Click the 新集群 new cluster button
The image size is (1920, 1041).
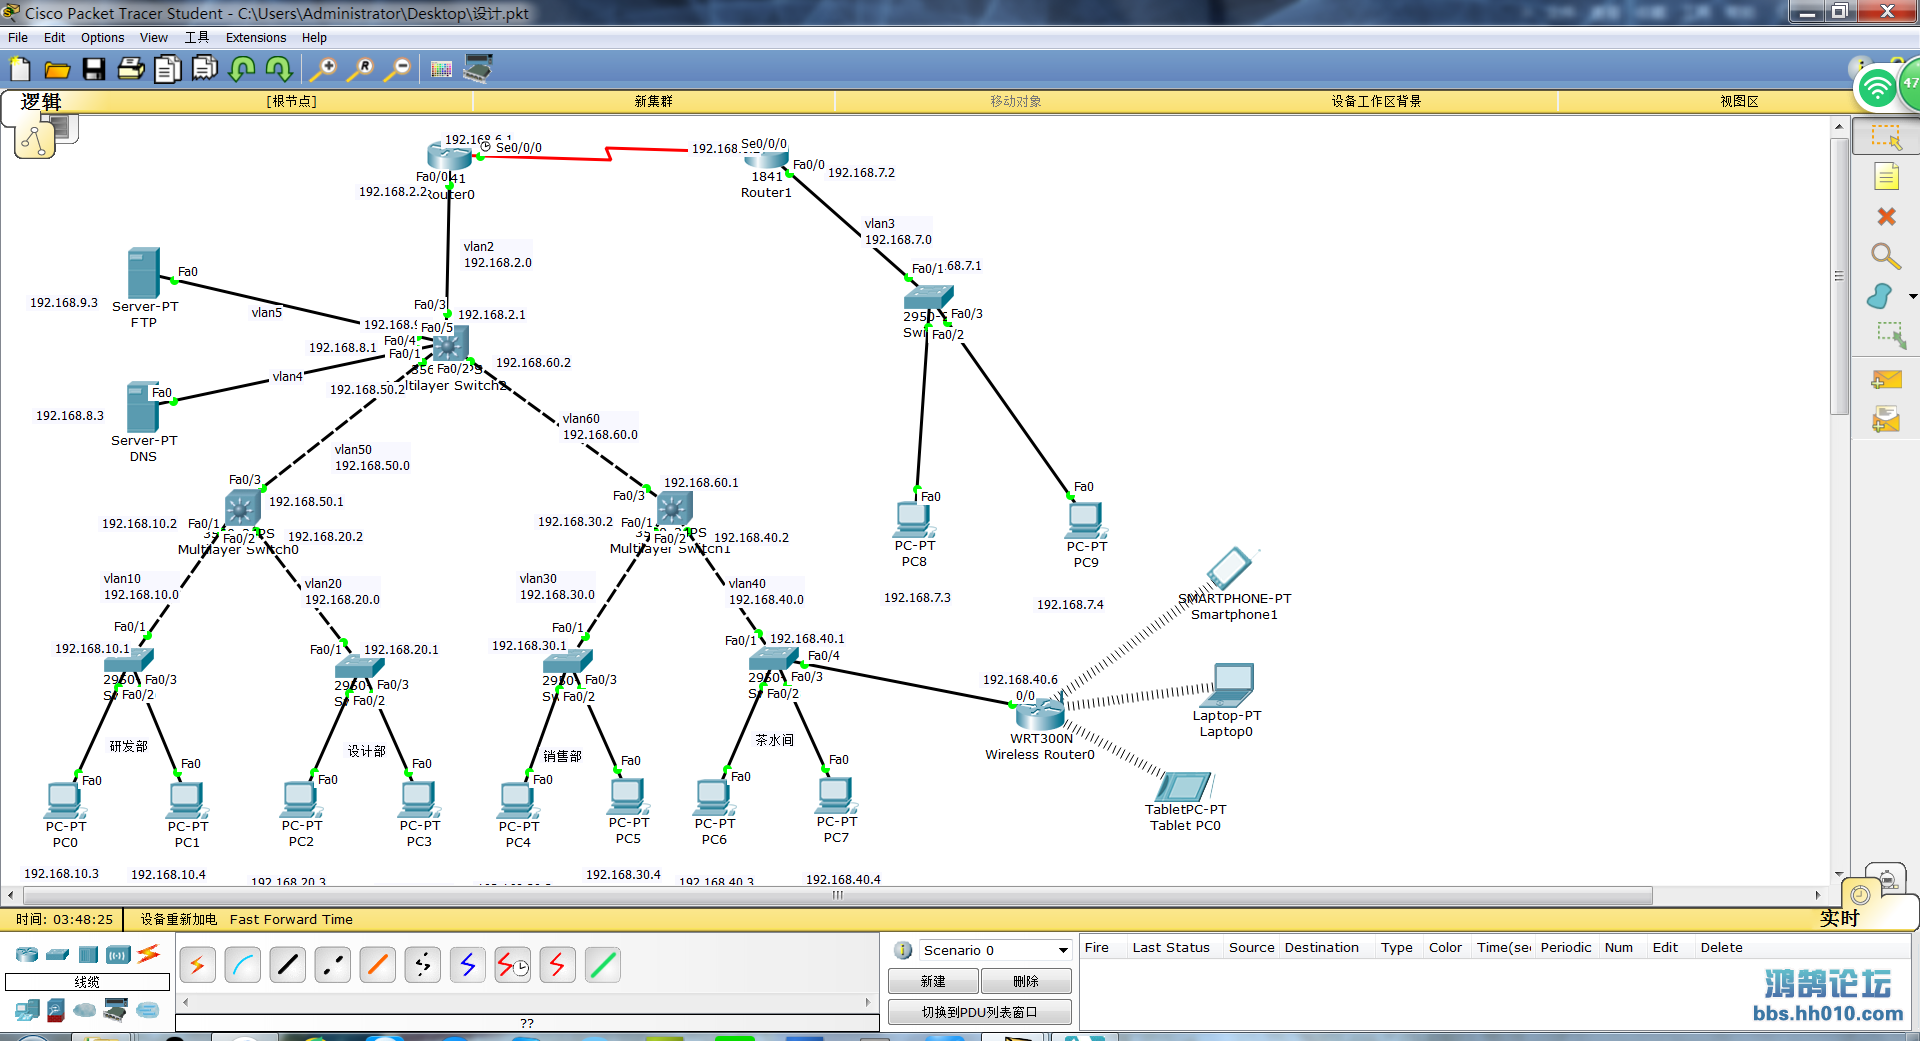click(x=653, y=101)
